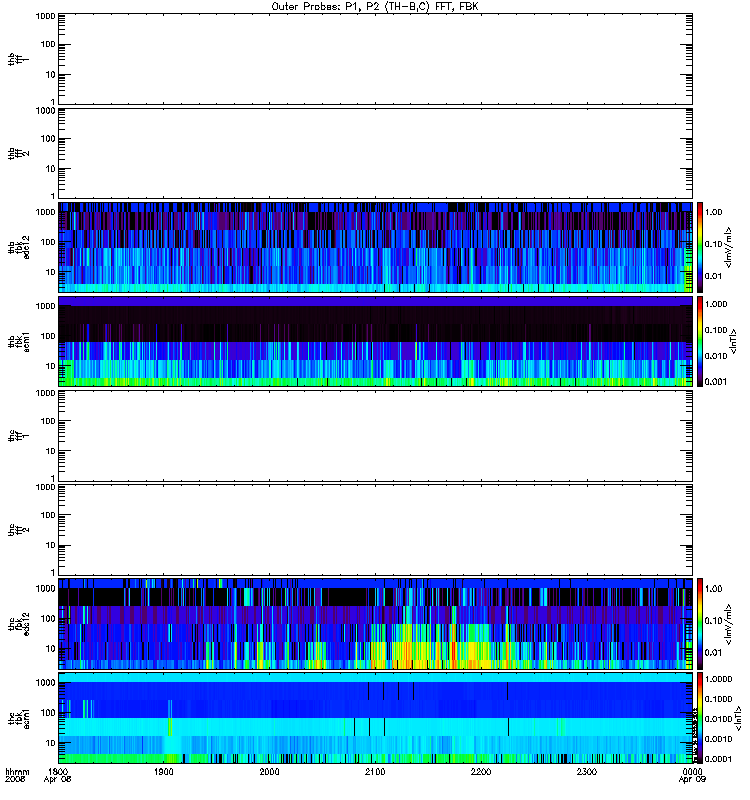Image resolution: width=750 pixels, height=800 pixels.
Task: Select the 1800 time axis label
Action: pyautogui.click(x=58, y=771)
